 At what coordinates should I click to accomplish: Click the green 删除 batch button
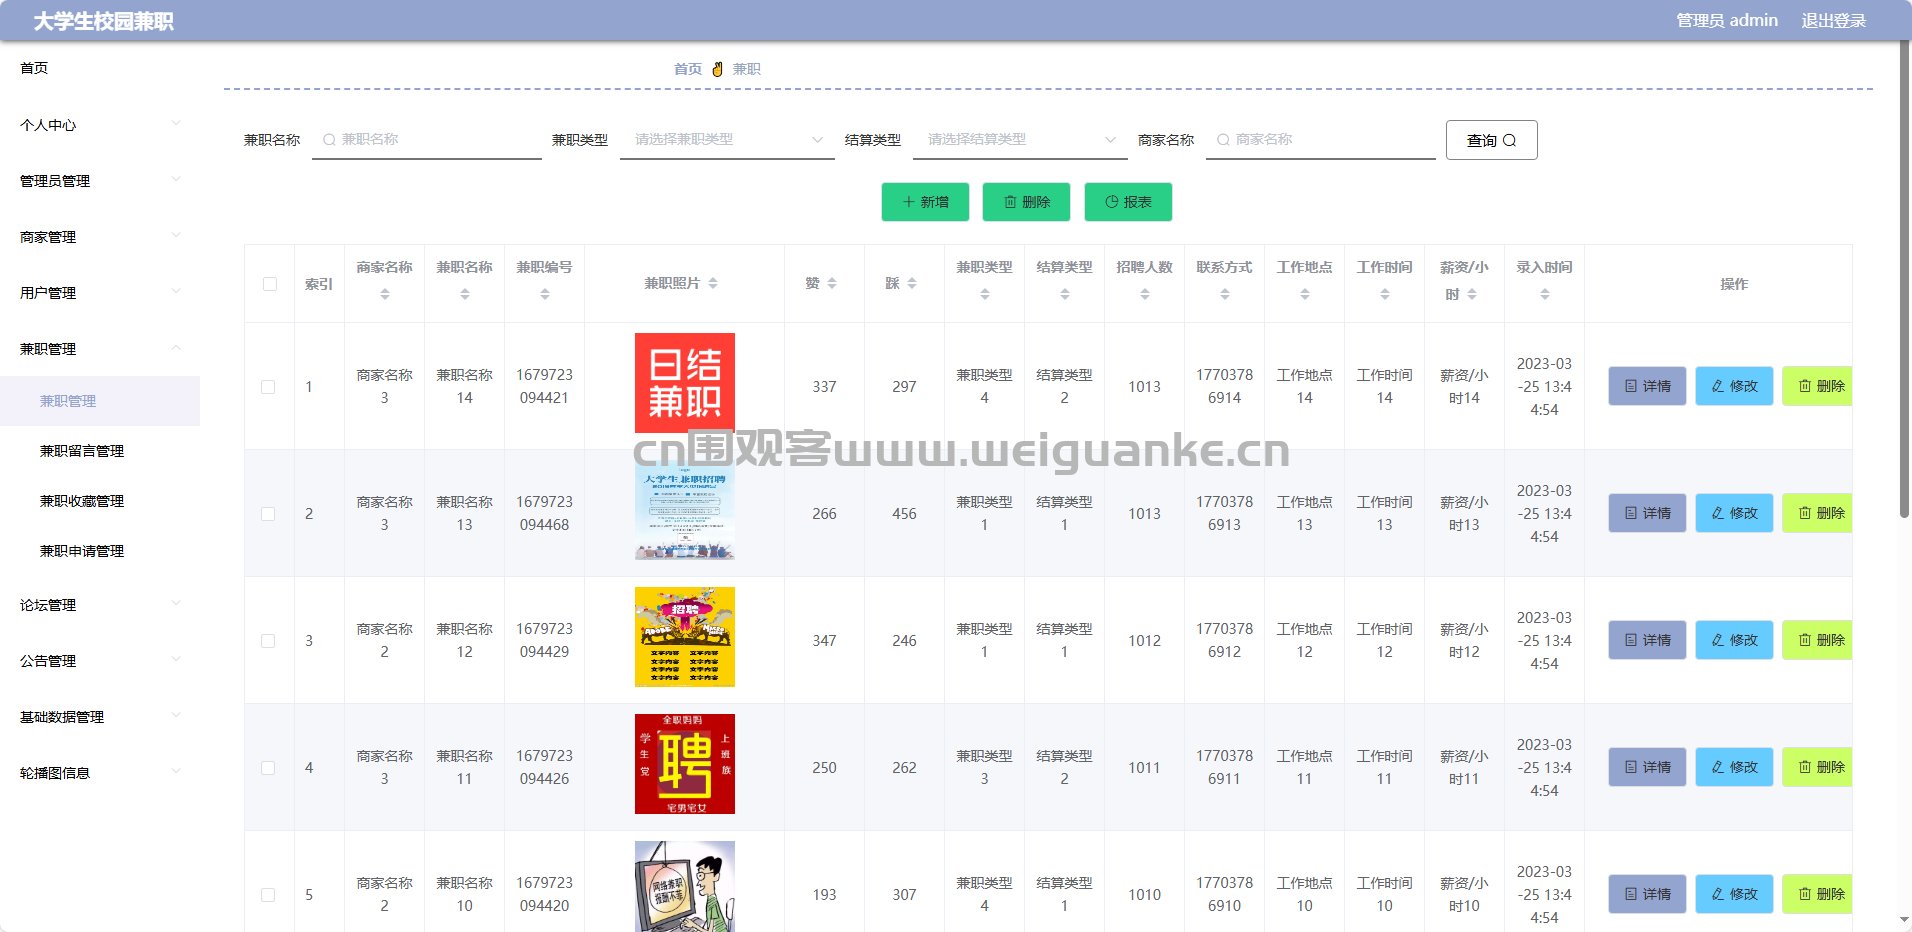click(1026, 202)
